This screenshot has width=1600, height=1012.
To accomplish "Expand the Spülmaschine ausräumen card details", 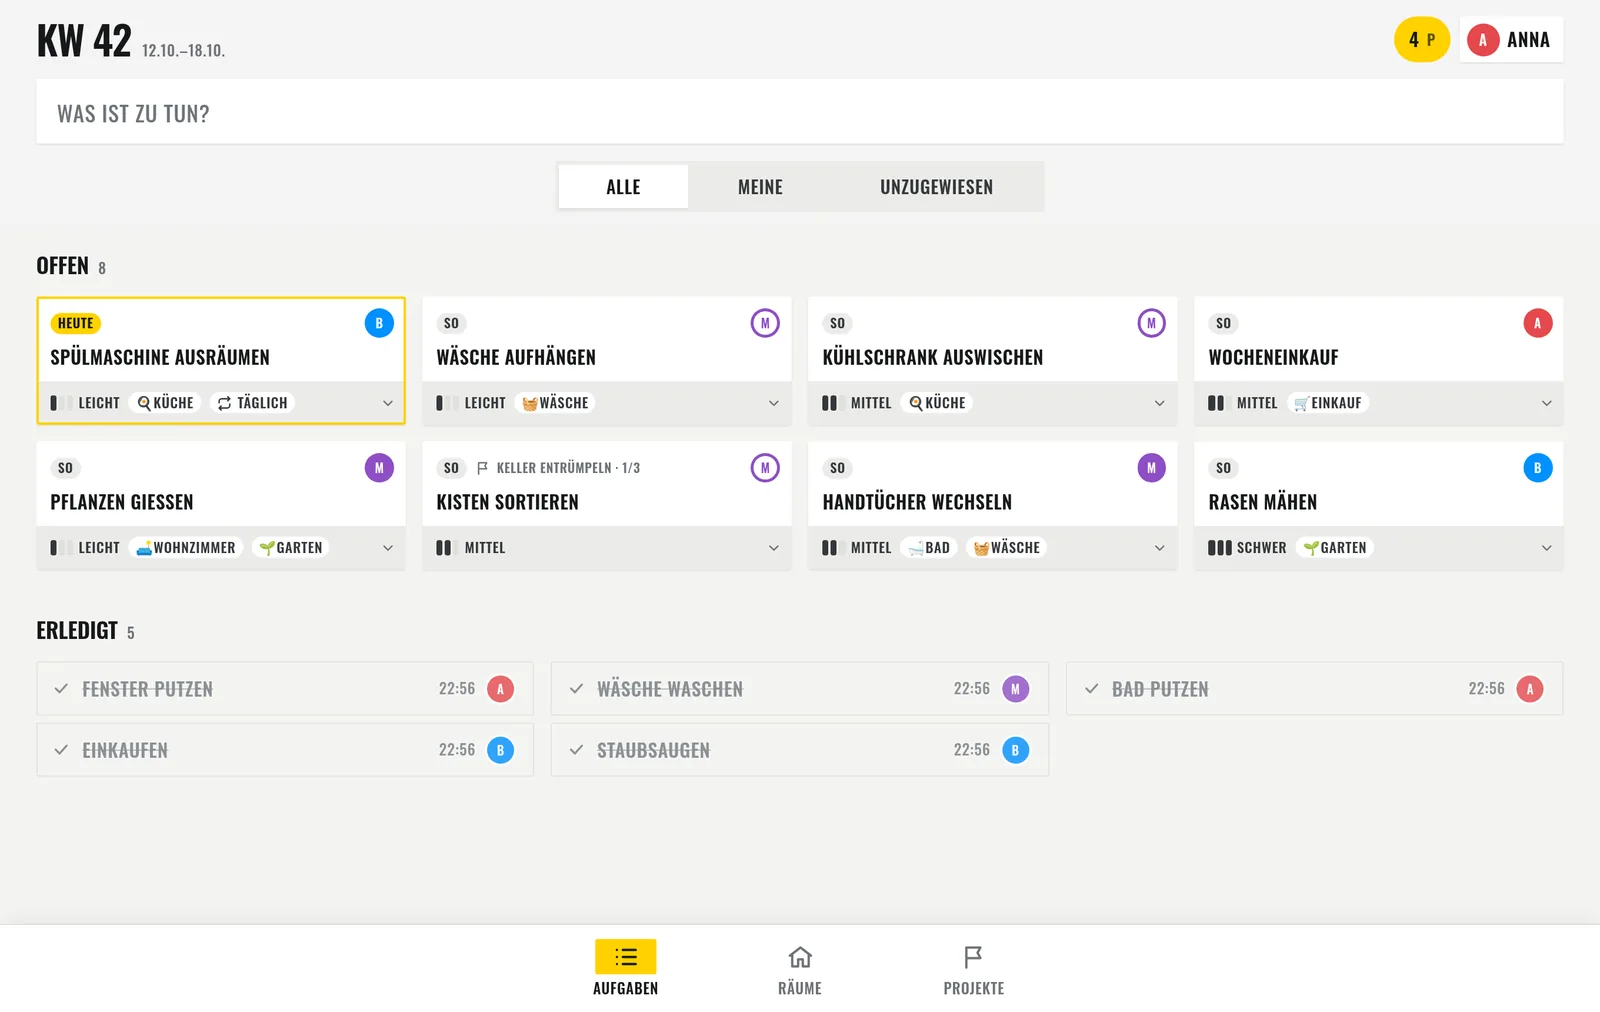I will (388, 403).
